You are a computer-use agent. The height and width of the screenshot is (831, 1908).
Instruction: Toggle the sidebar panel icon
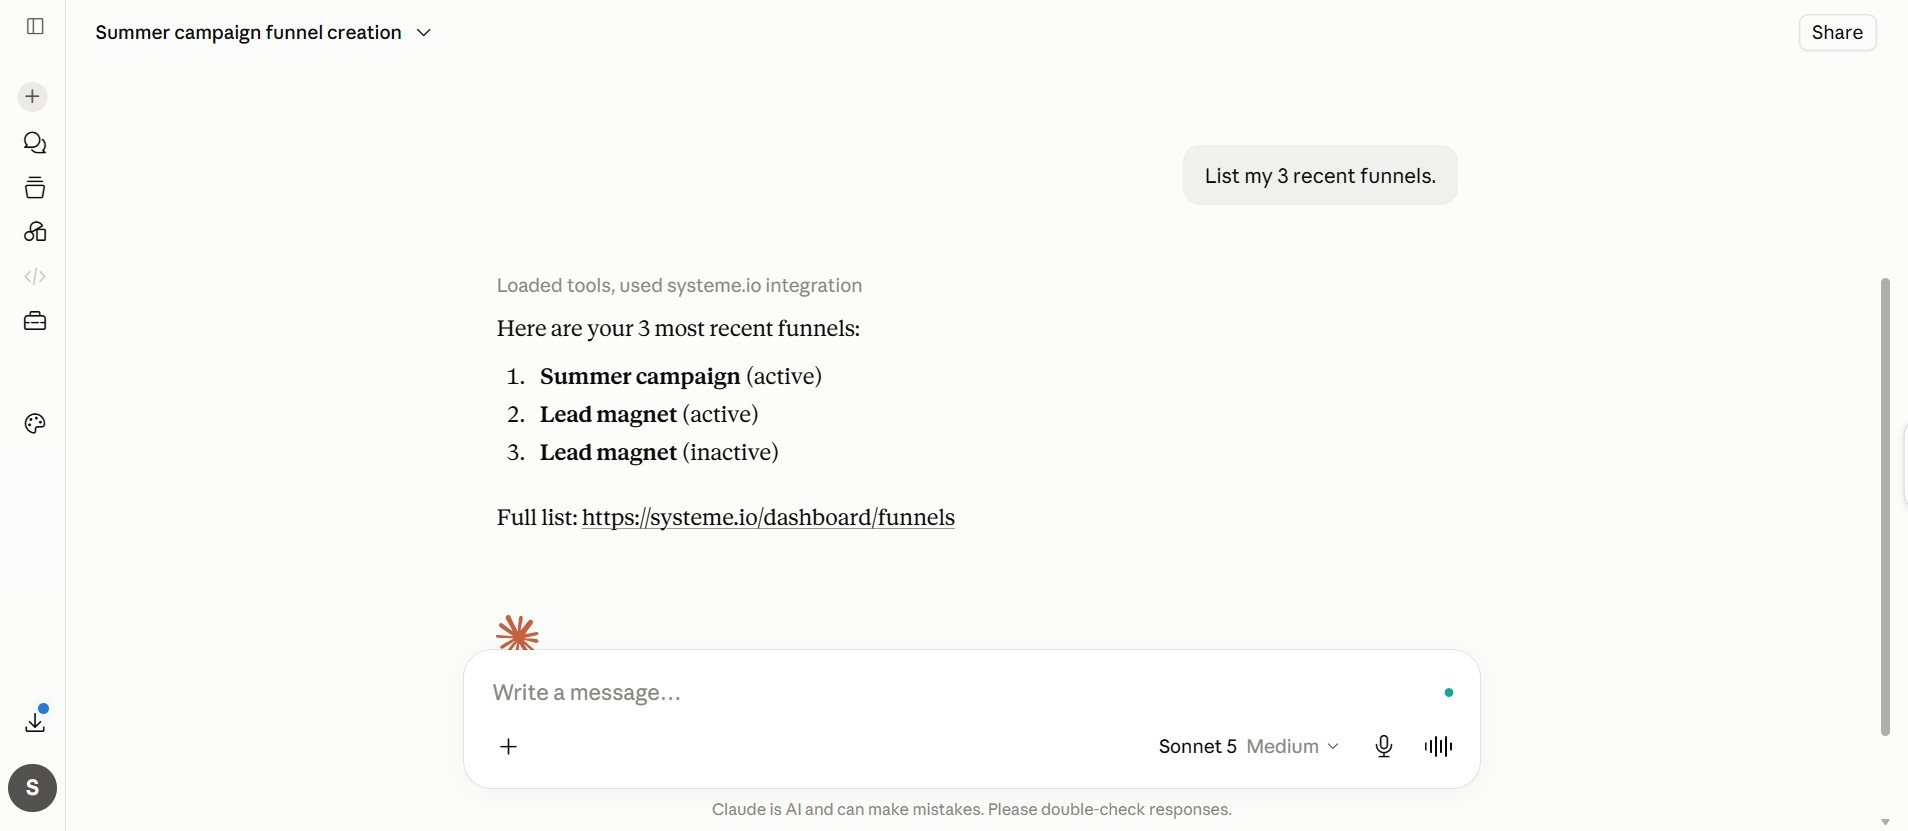pos(35,26)
